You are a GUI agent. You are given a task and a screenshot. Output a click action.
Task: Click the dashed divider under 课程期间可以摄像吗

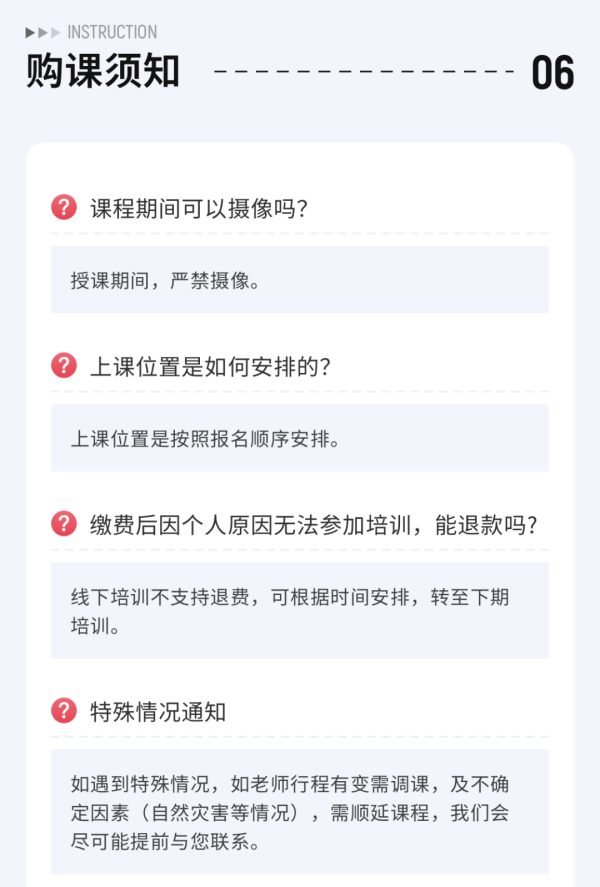[300, 233]
